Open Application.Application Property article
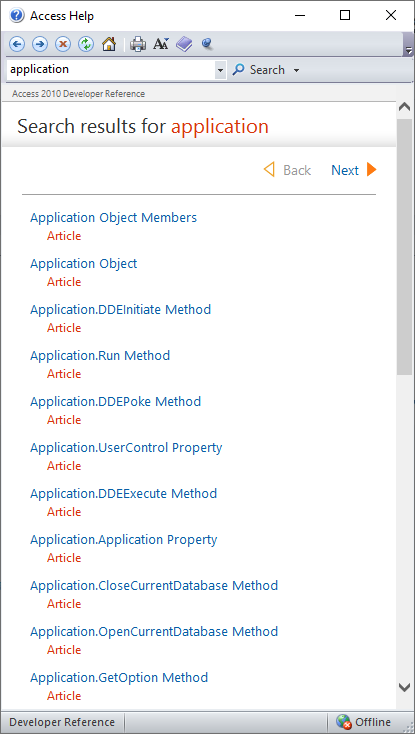Image resolution: width=415 pixels, height=734 pixels. (x=124, y=540)
